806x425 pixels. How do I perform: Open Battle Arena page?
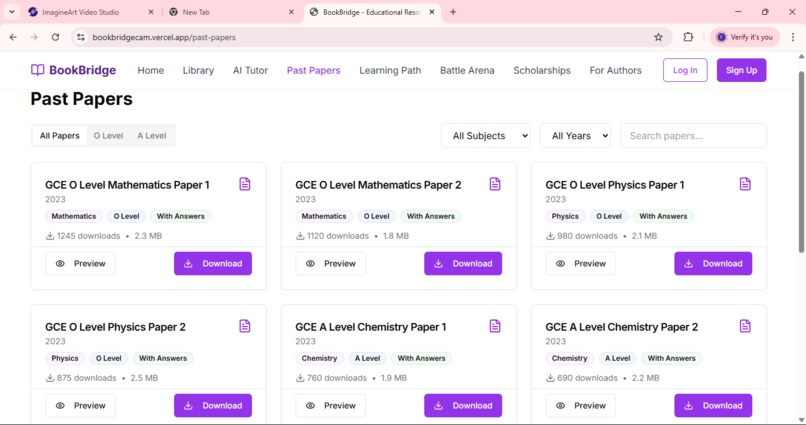(x=467, y=70)
